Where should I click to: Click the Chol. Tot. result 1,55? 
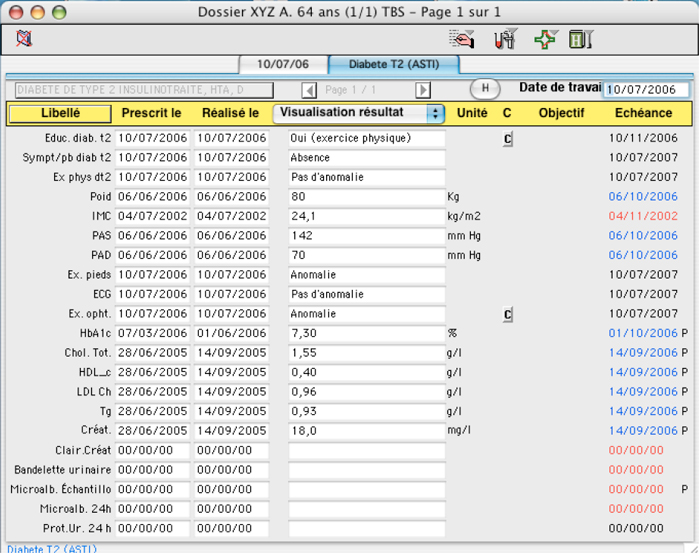pos(367,353)
